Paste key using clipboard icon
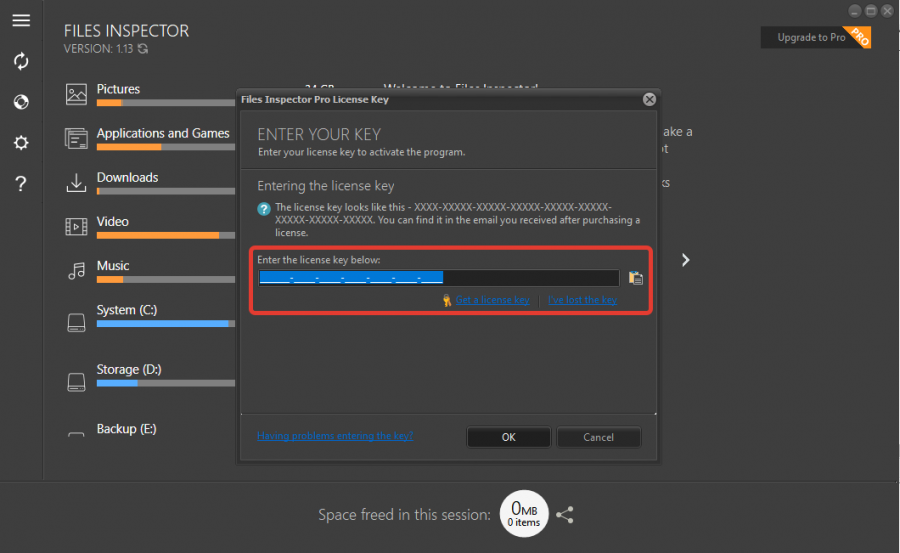Viewport: 900px width, 553px height. (x=635, y=278)
